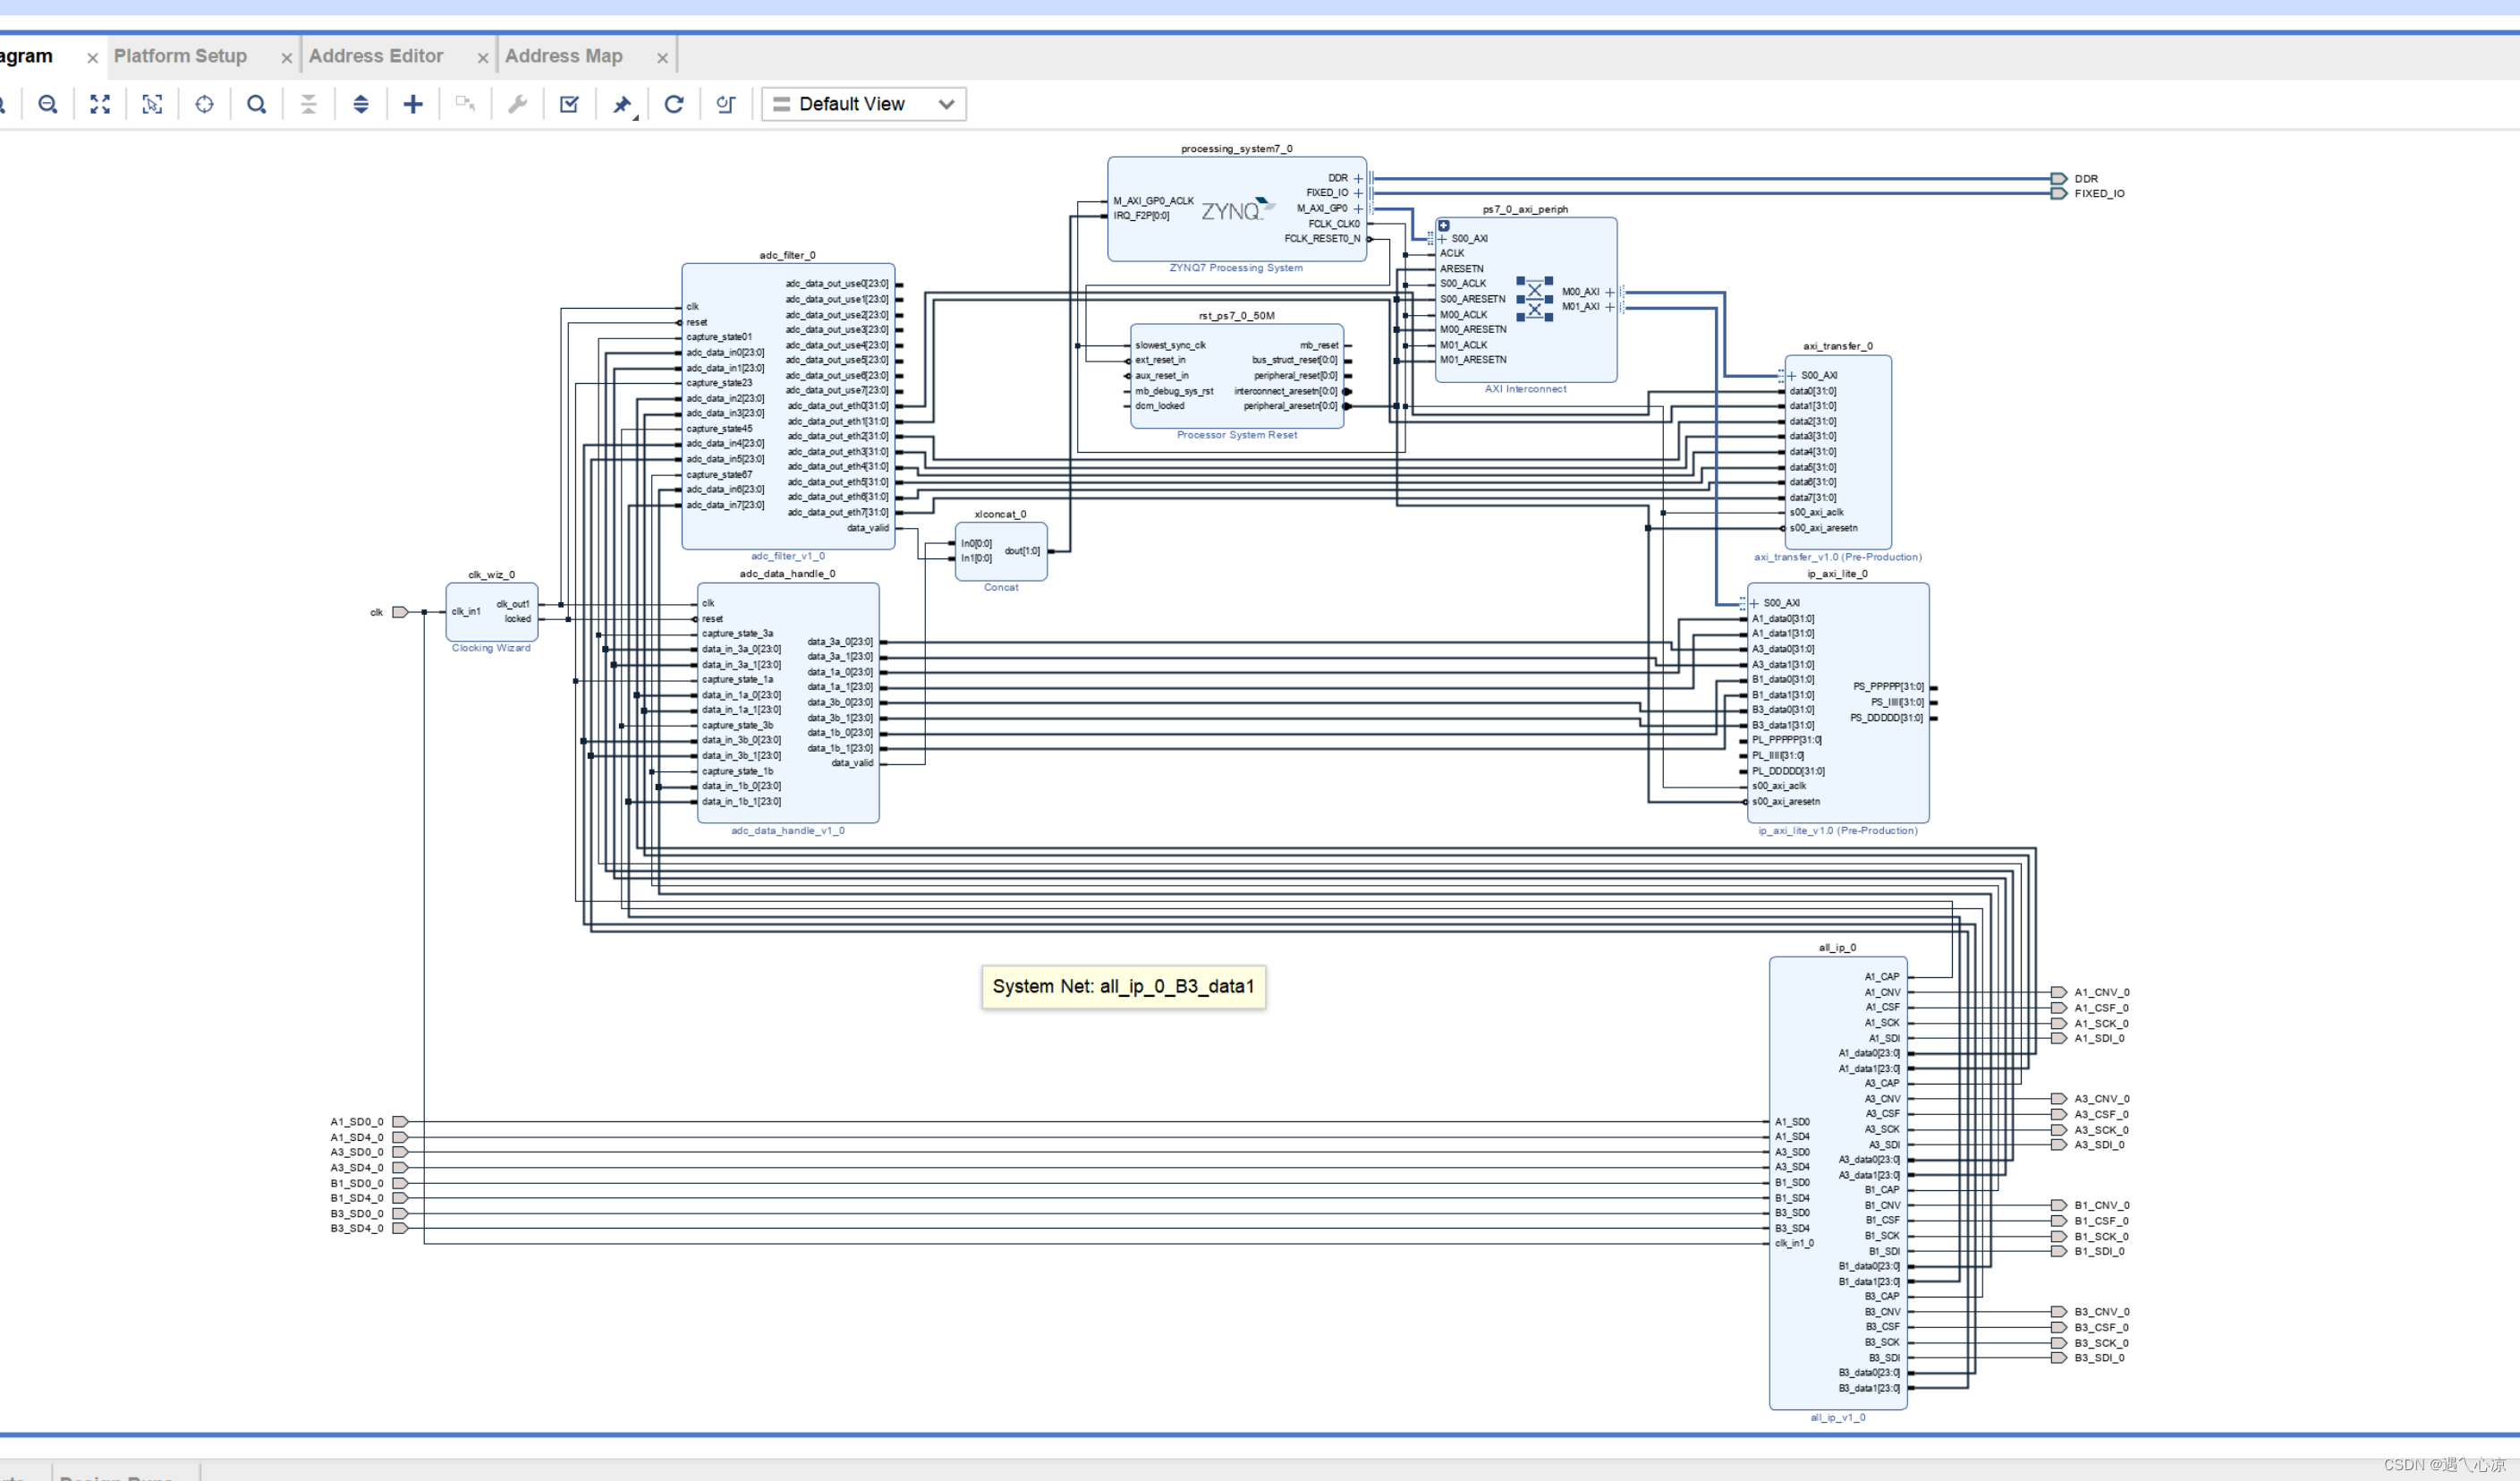Image resolution: width=2520 pixels, height=1481 pixels.
Task: Select the B1_CSF_0 output port symbol
Action: [2059, 1221]
